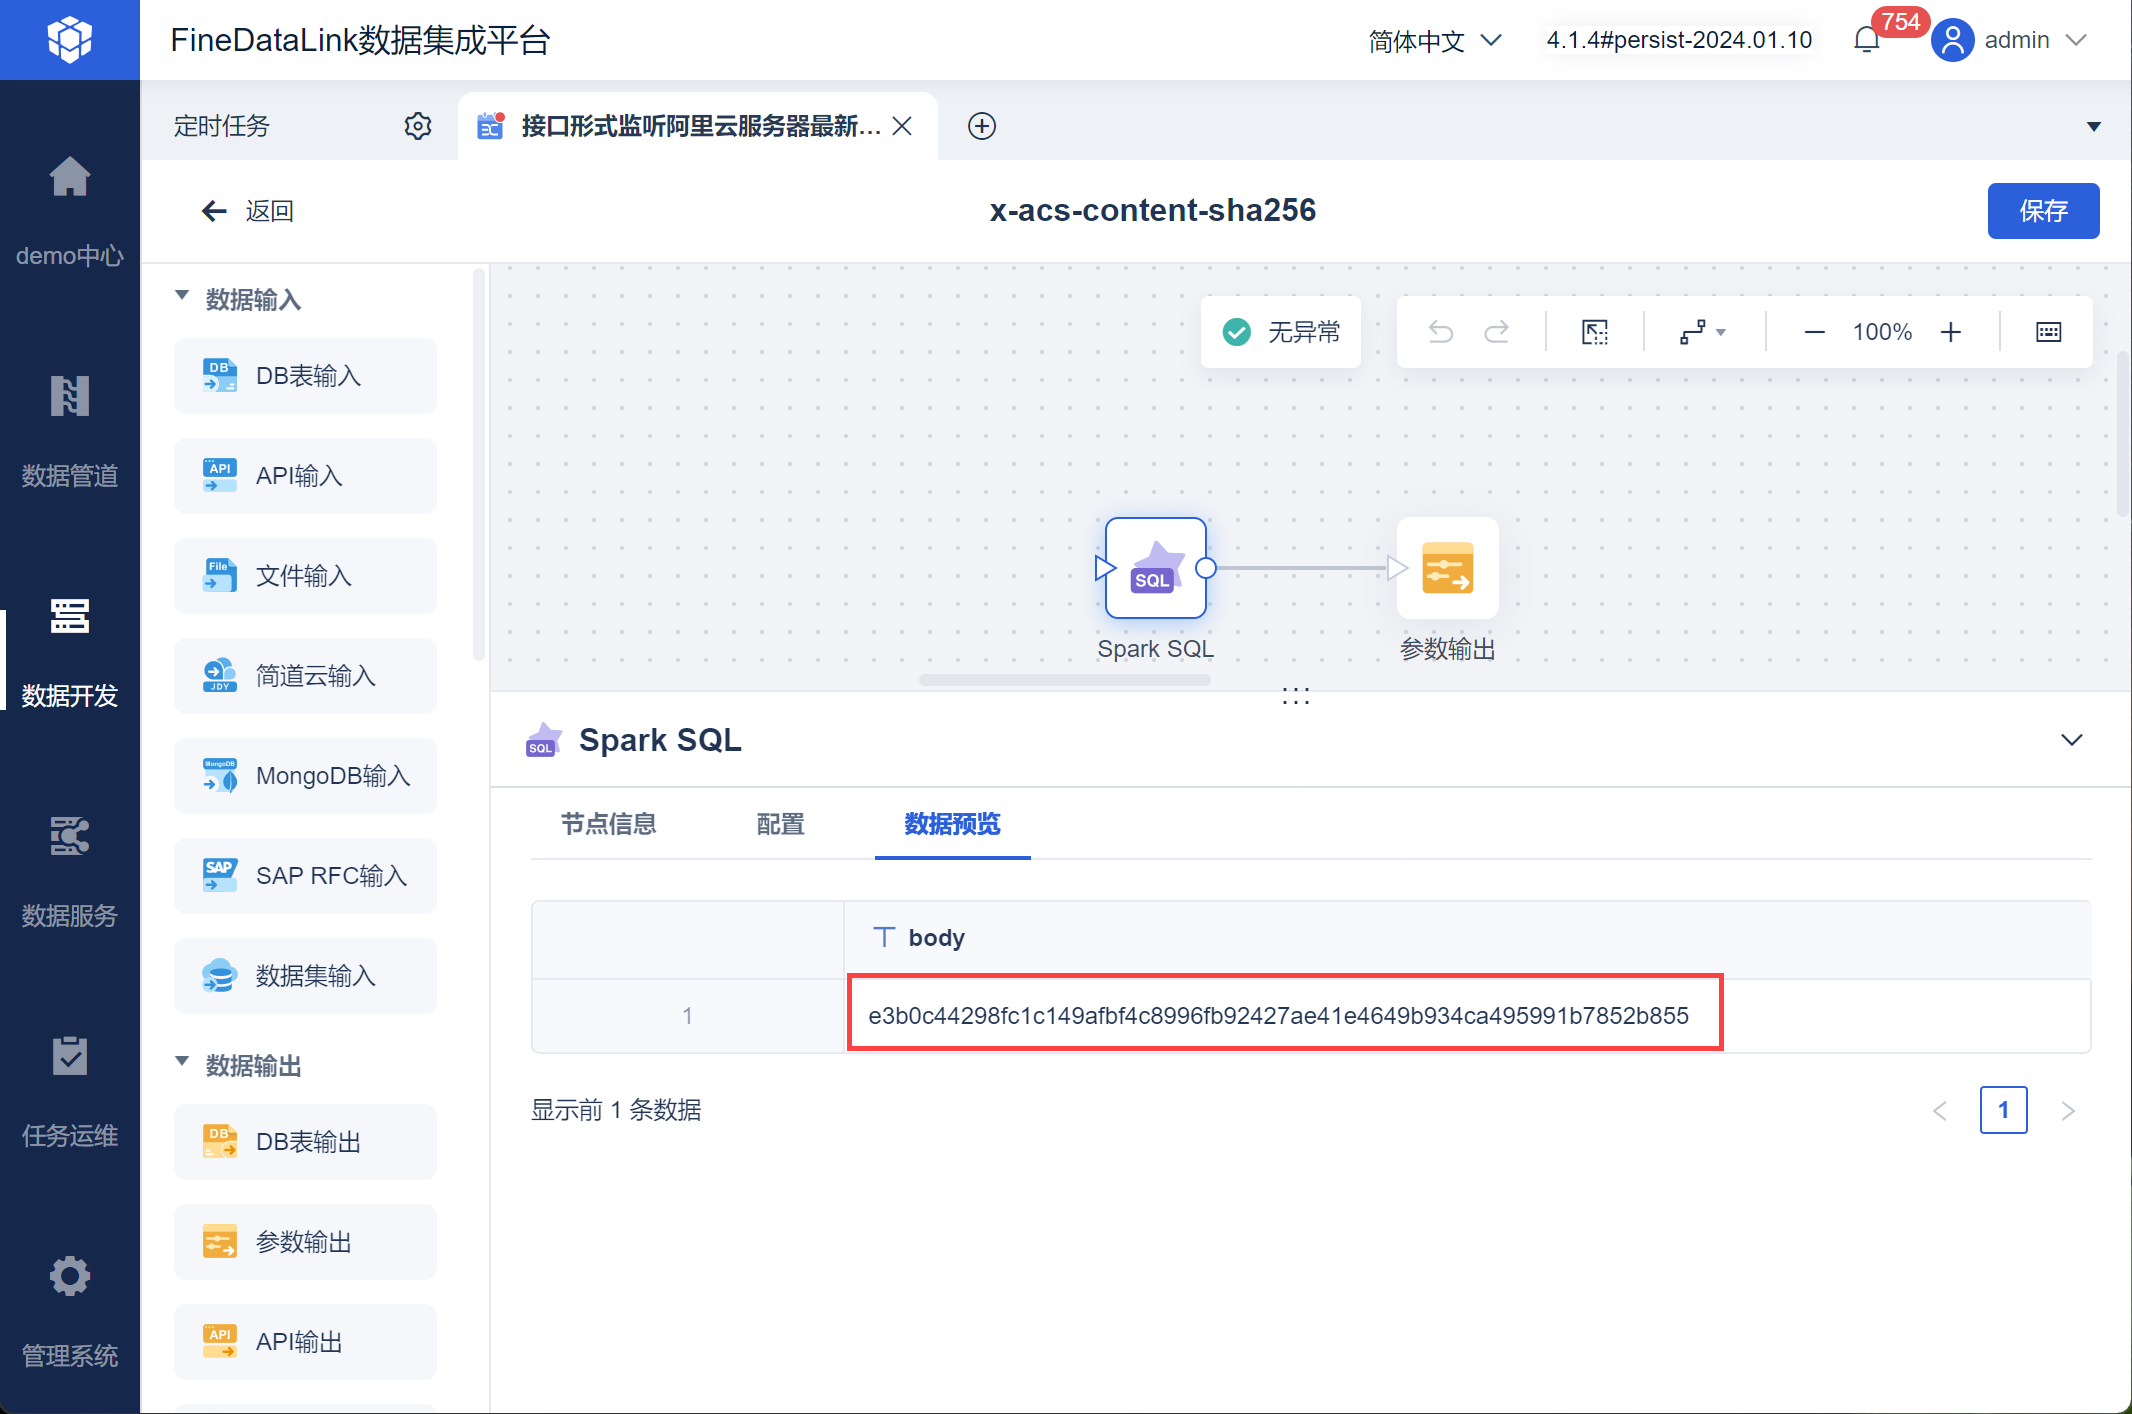This screenshot has height=1414, width=2132.
Task: Collapse the Spark SQL panel chevron
Action: click(x=2071, y=740)
